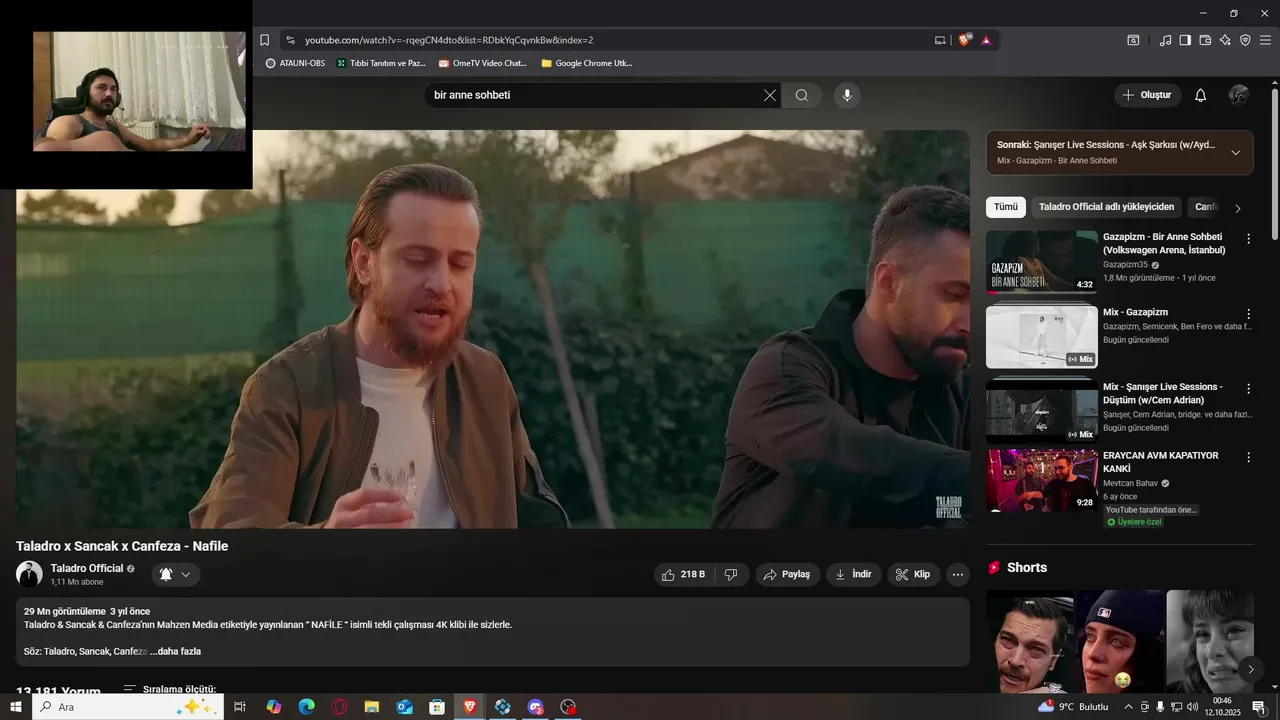Open Brave Wallet icon
The image size is (1280, 720).
click(x=1205, y=40)
